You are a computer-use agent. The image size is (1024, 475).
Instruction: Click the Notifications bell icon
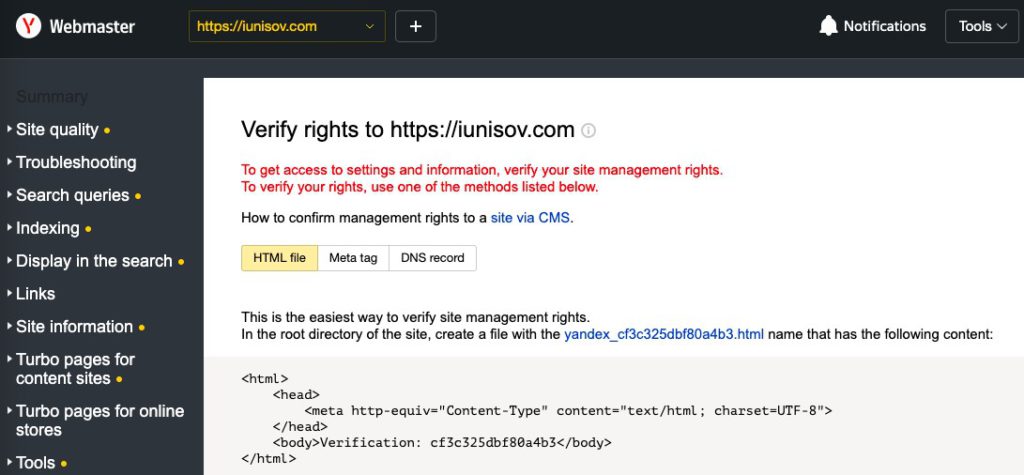point(828,26)
